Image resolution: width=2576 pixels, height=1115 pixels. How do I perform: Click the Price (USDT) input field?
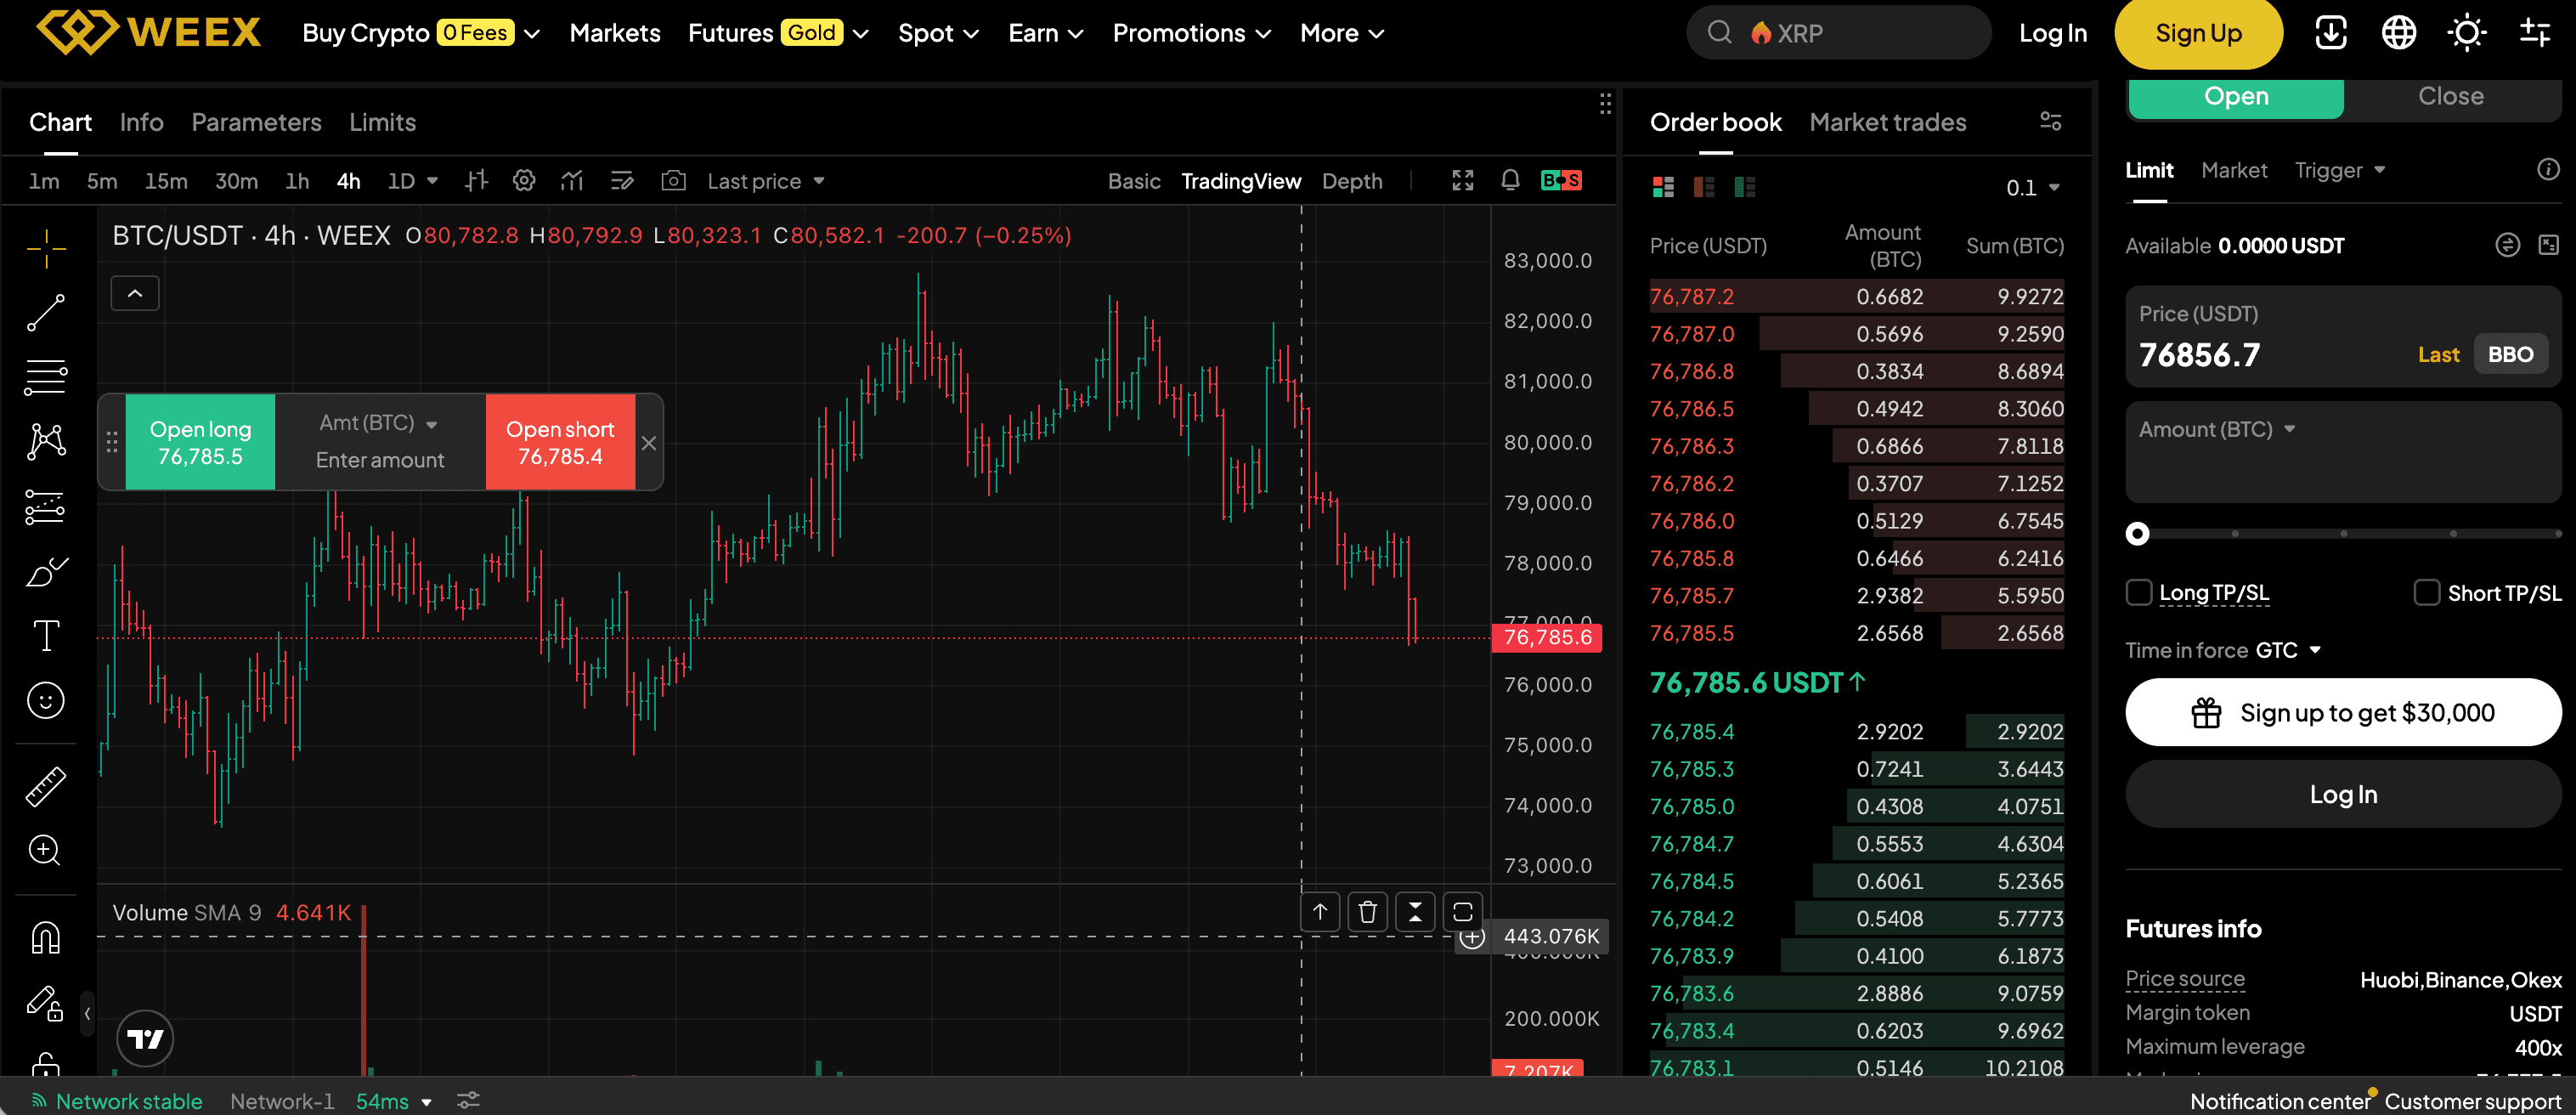[x=2343, y=337]
